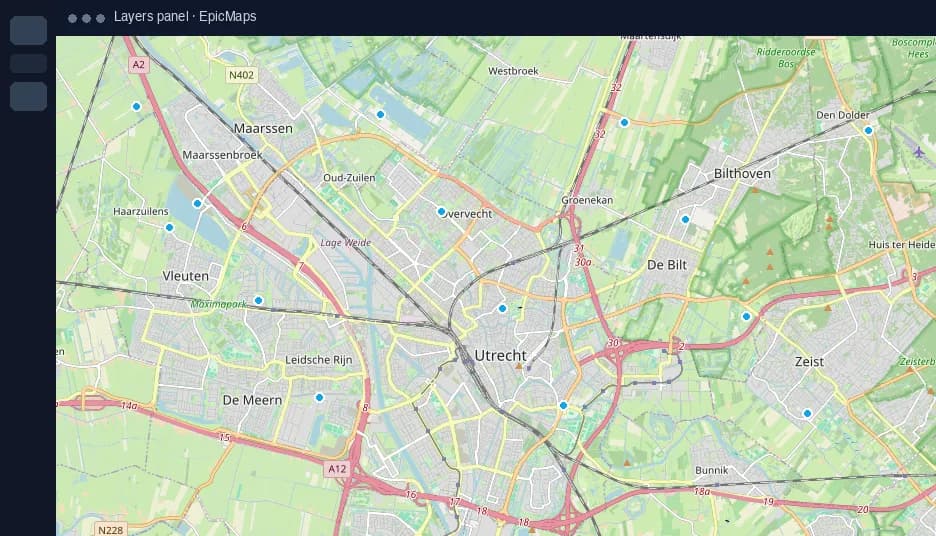The height and width of the screenshot is (536, 936).
Task: Click the Zeist label
Action: coord(809,362)
